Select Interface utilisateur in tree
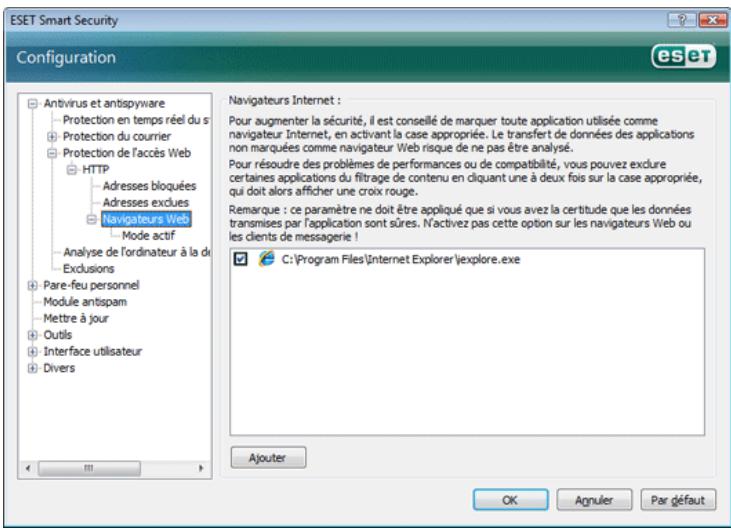This screenshot has height=531, width=731. (x=92, y=352)
